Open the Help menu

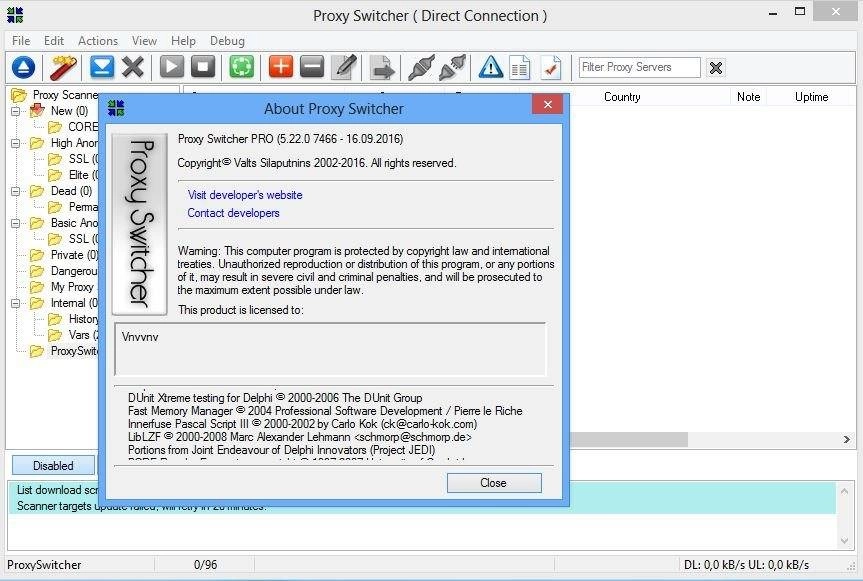183,41
